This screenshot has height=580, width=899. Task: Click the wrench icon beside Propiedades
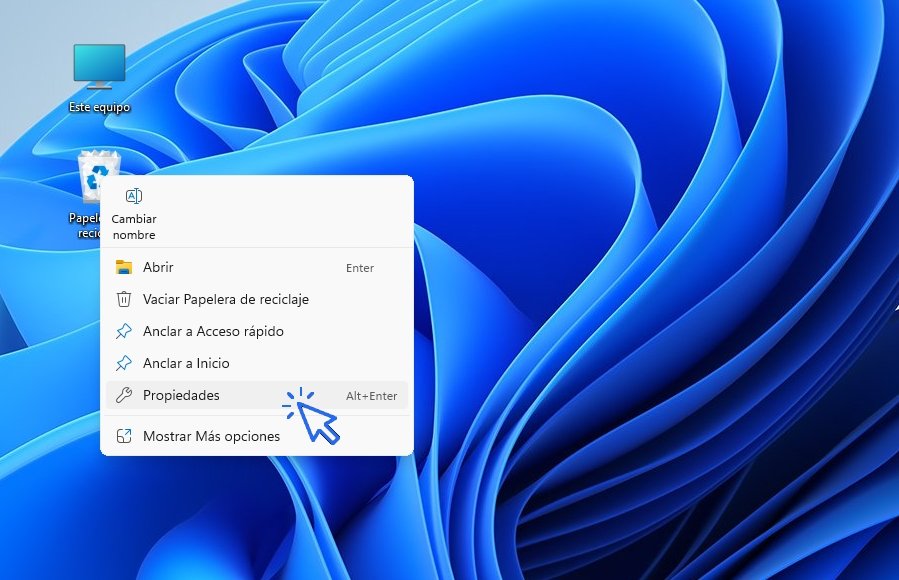click(124, 395)
